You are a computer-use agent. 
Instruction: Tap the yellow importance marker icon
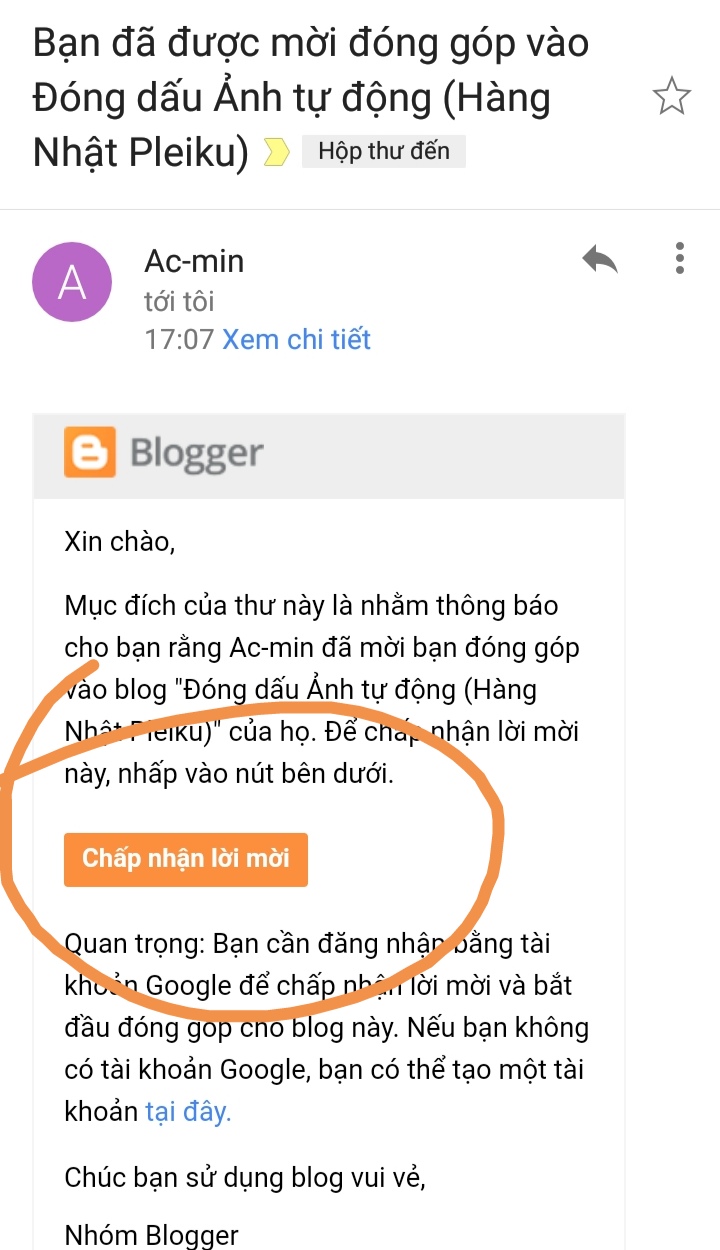point(276,153)
